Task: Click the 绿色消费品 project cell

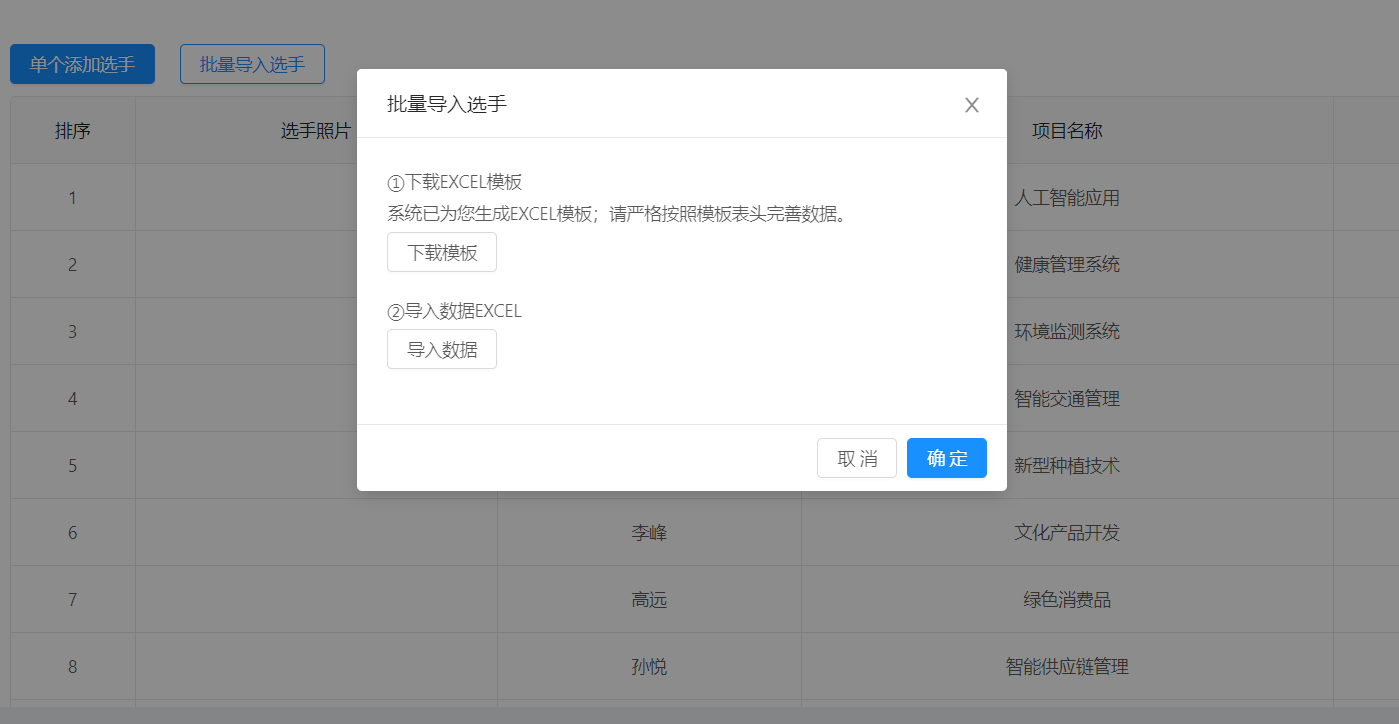Action: click(x=1067, y=599)
